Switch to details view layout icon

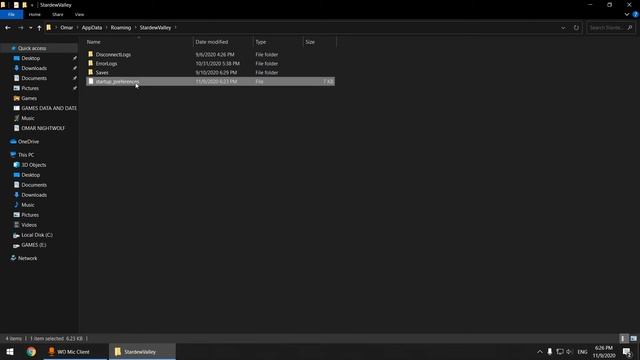(x=623, y=338)
